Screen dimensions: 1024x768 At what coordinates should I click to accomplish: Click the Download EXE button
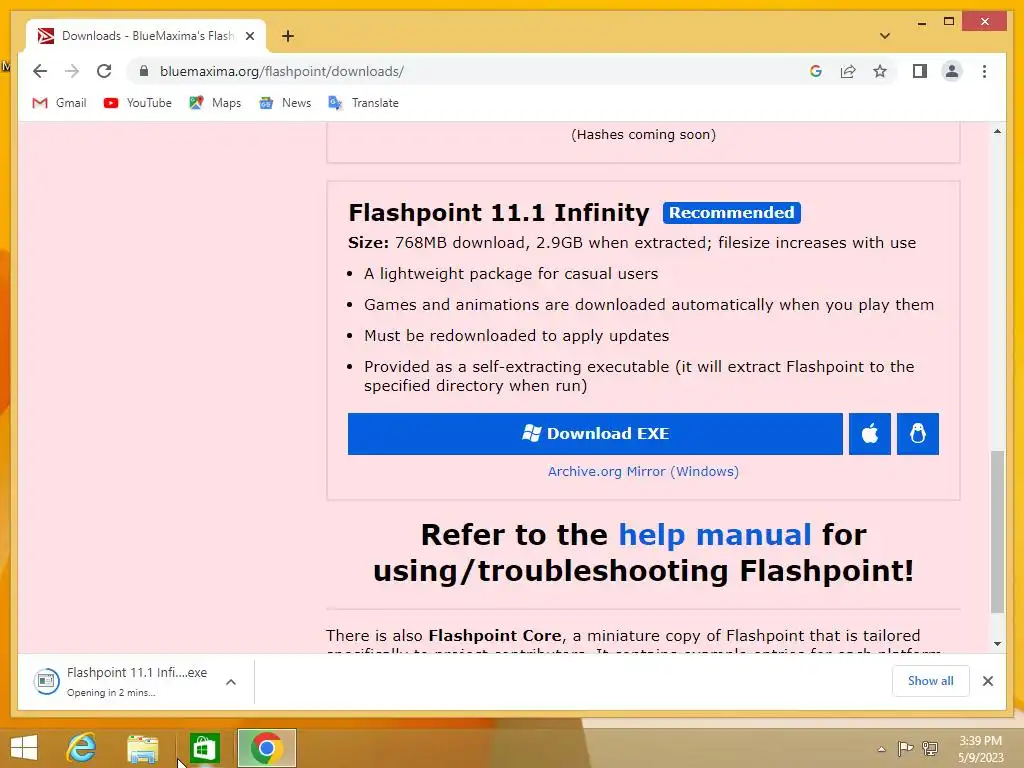pos(595,434)
